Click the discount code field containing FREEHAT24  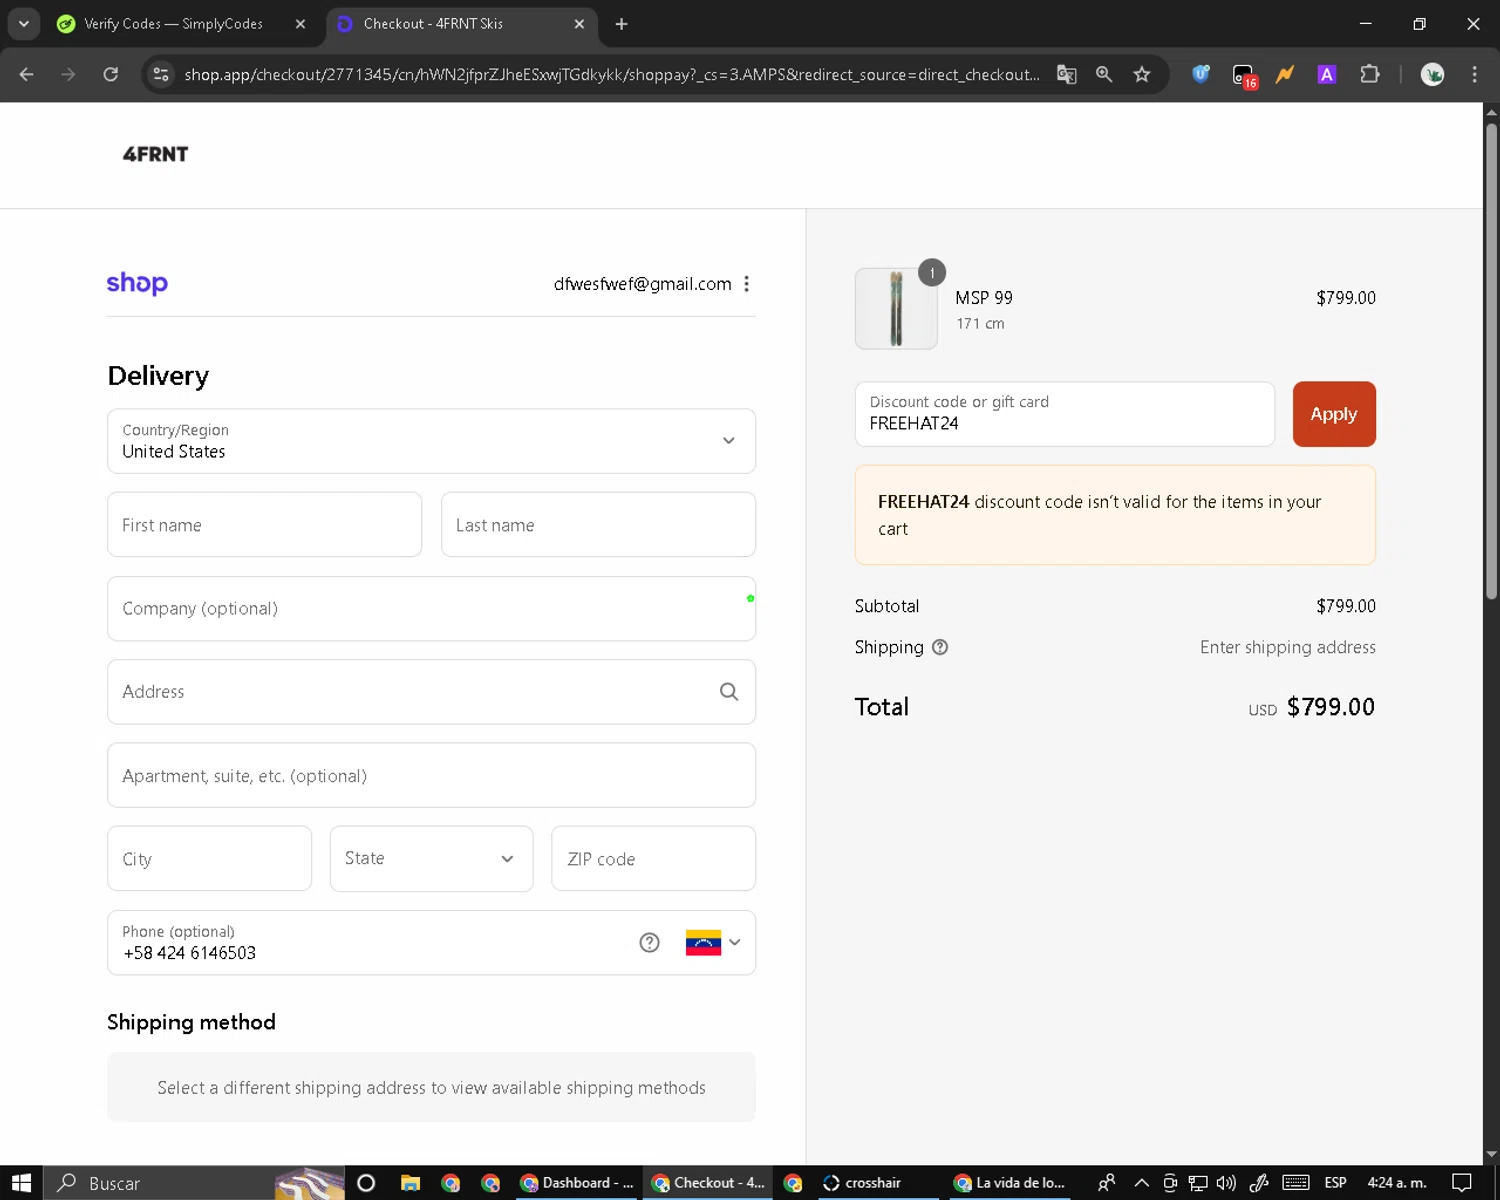1064,414
